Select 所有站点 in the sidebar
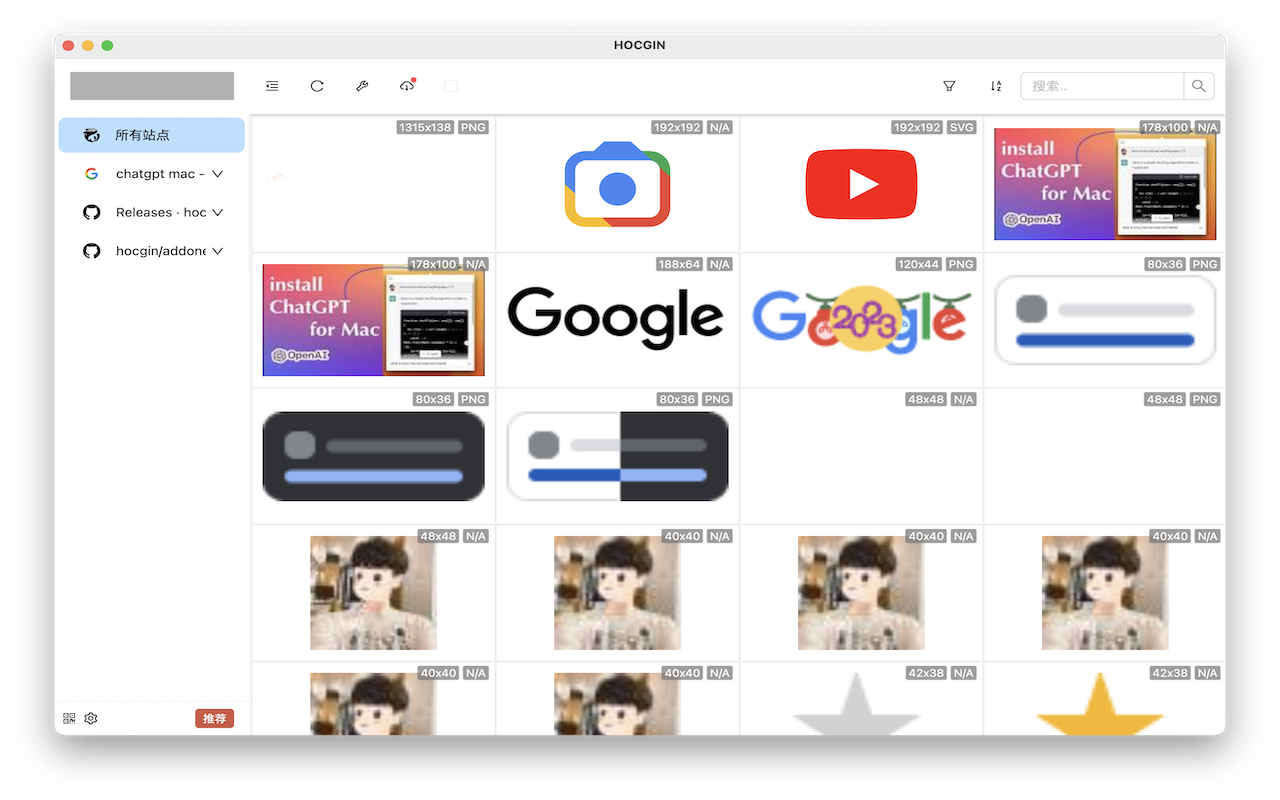Viewport: 1280px width, 800px height. (x=152, y=135)
